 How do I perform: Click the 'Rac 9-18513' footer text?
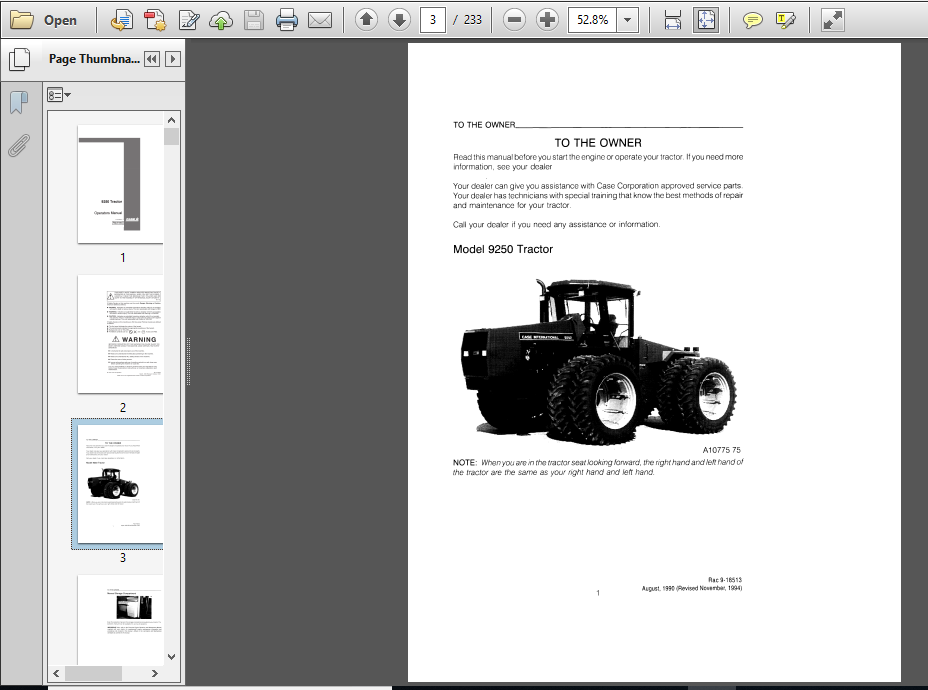coord(724,580)
